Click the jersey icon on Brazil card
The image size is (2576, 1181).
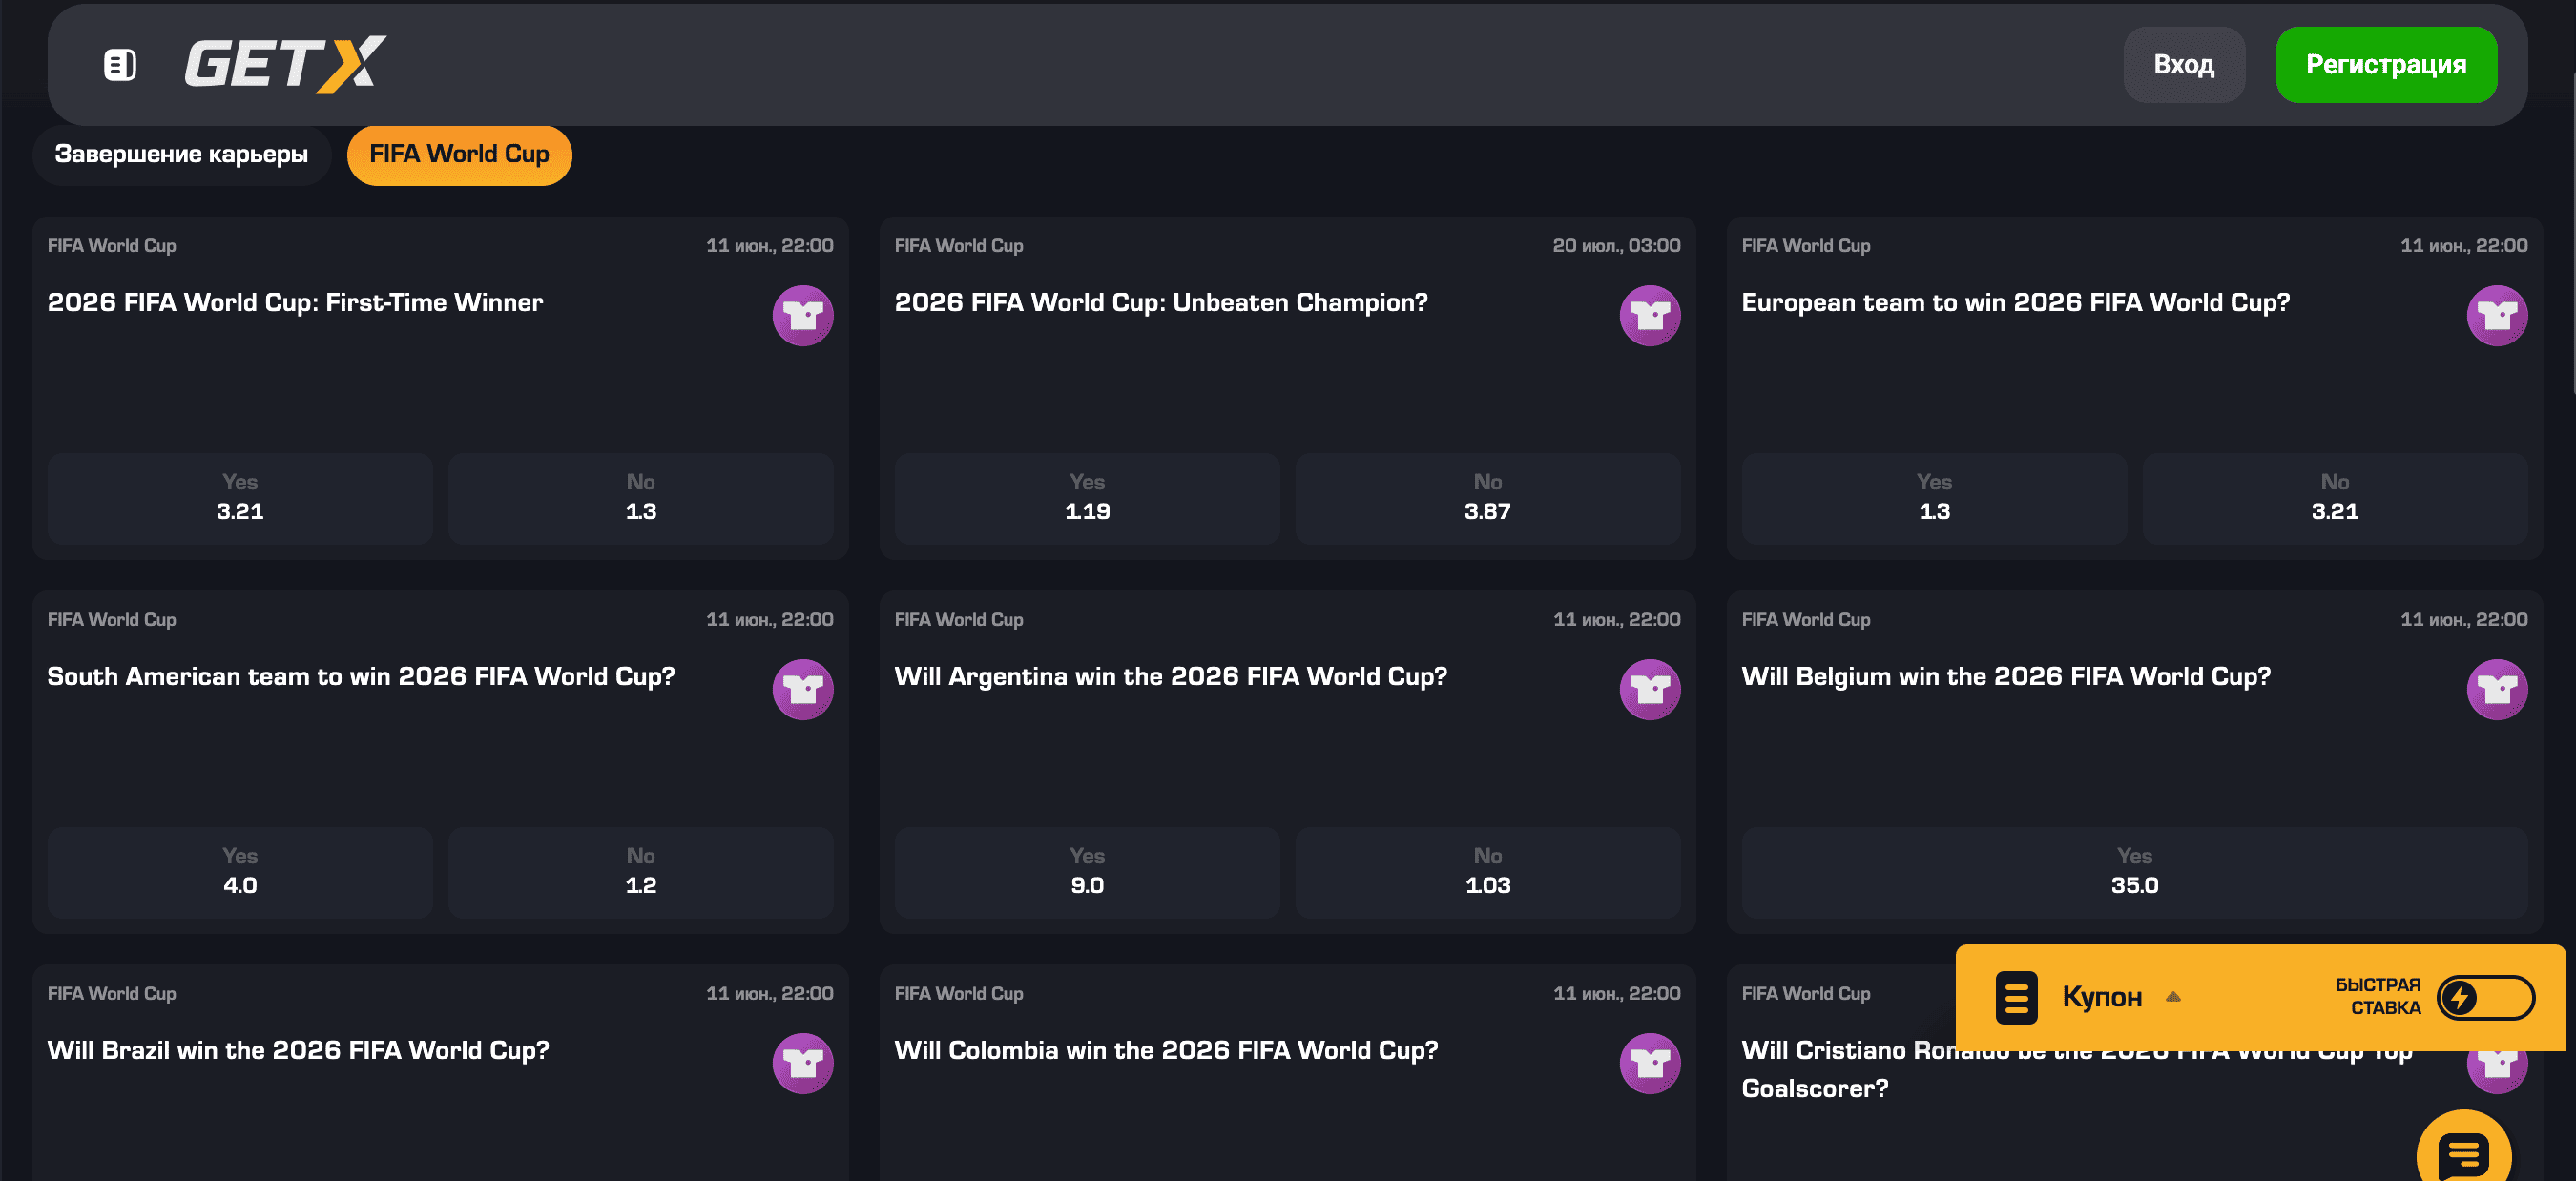802,1064
